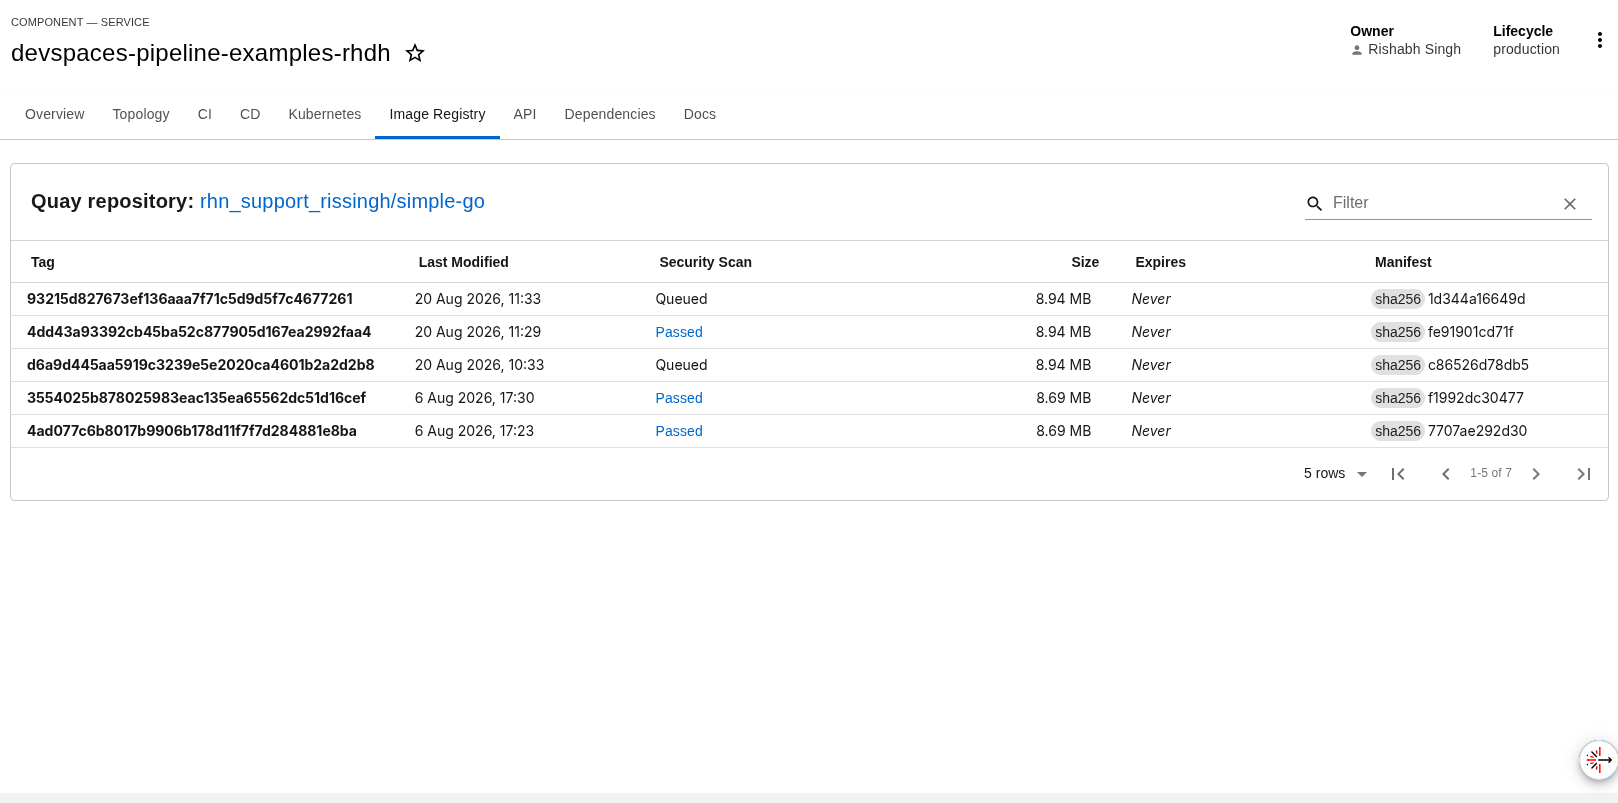Open Passed scan result for tag 4dd43a93392c
Image resolution: width=1618 pixels, height=803 pixels.
click(679, 332)
